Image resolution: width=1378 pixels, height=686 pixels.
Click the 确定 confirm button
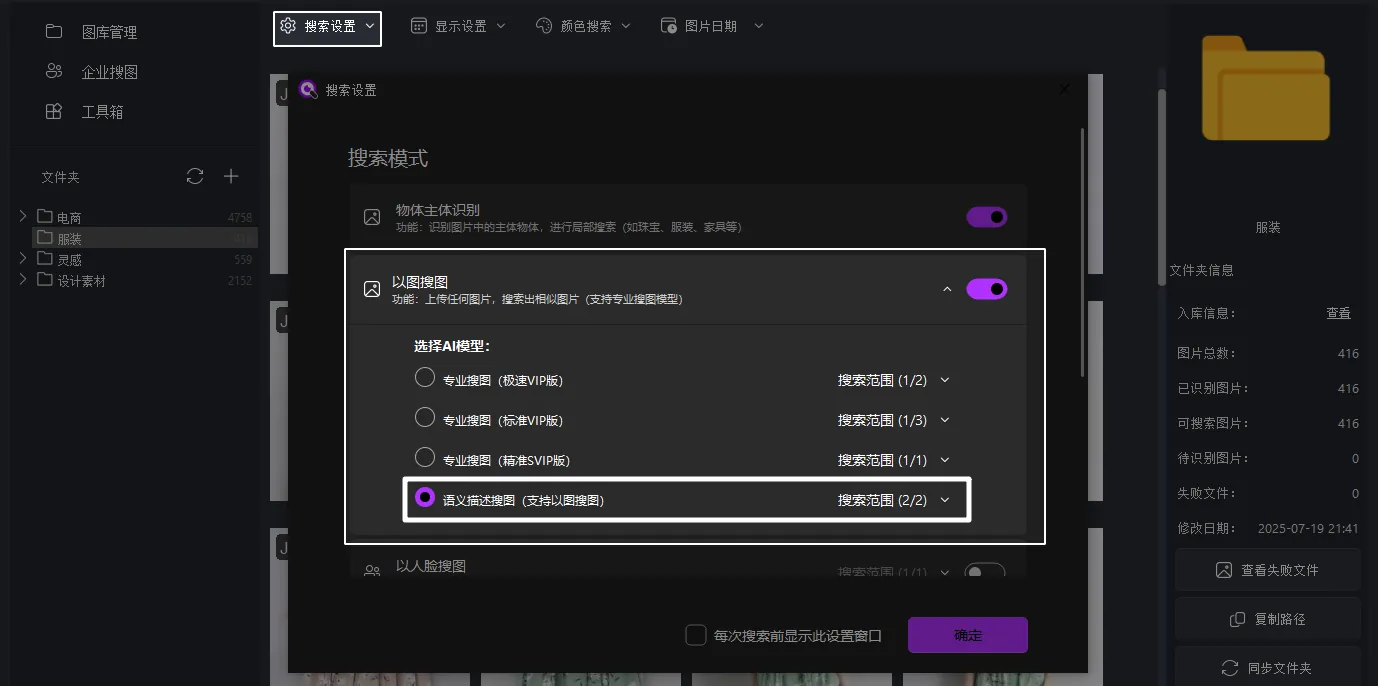click(x=967, y=634)
